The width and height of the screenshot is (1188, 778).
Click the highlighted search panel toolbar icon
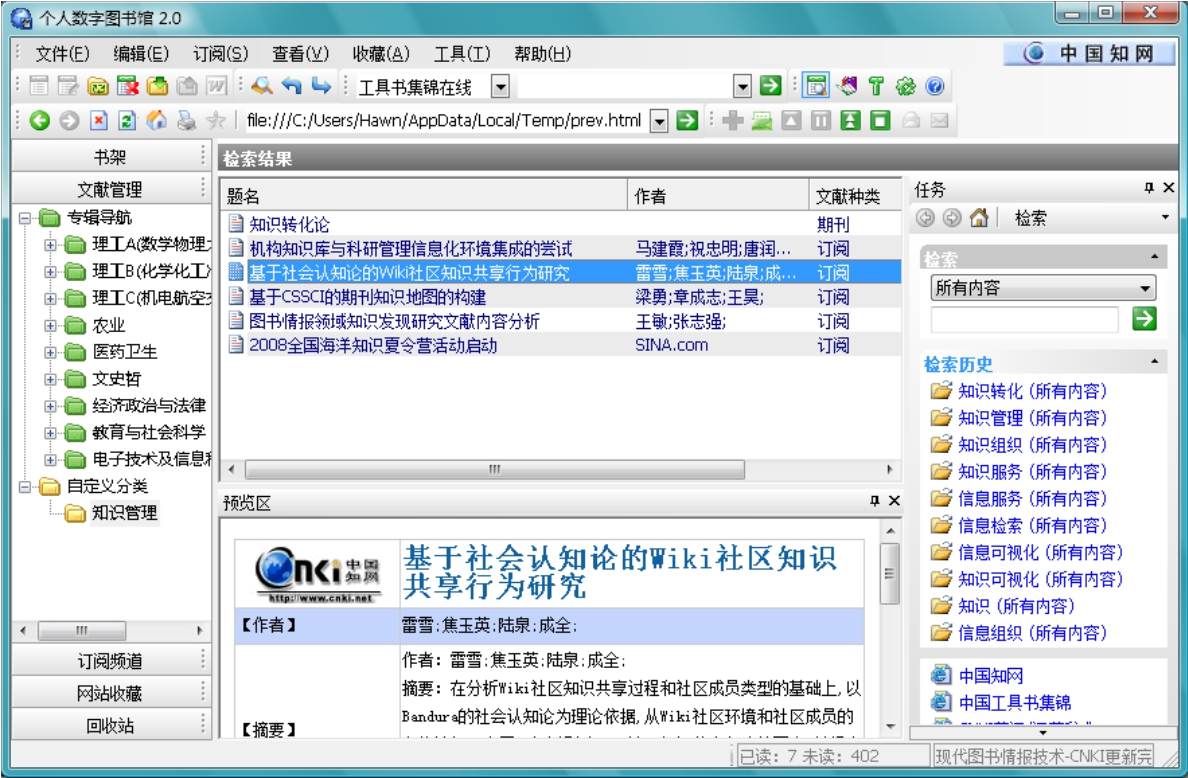(816, 86)
